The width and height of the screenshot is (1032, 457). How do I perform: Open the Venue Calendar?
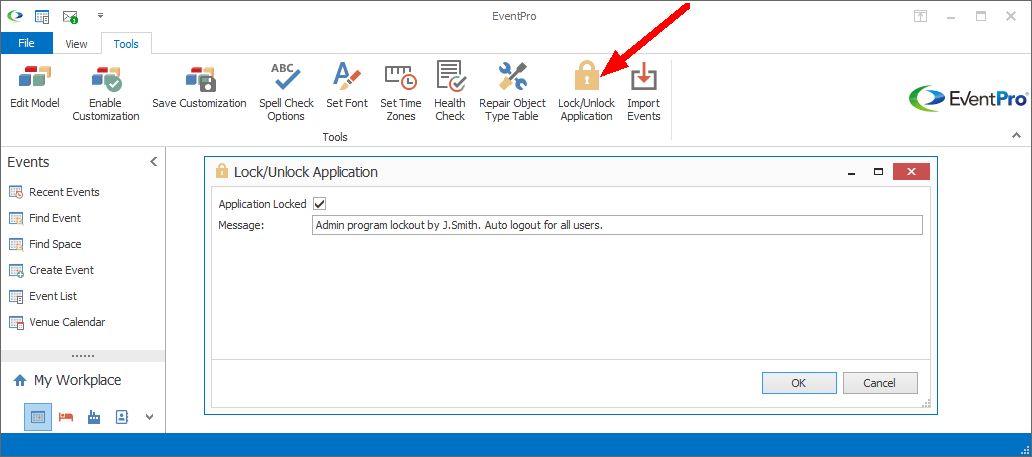click(x=57, y=322)
